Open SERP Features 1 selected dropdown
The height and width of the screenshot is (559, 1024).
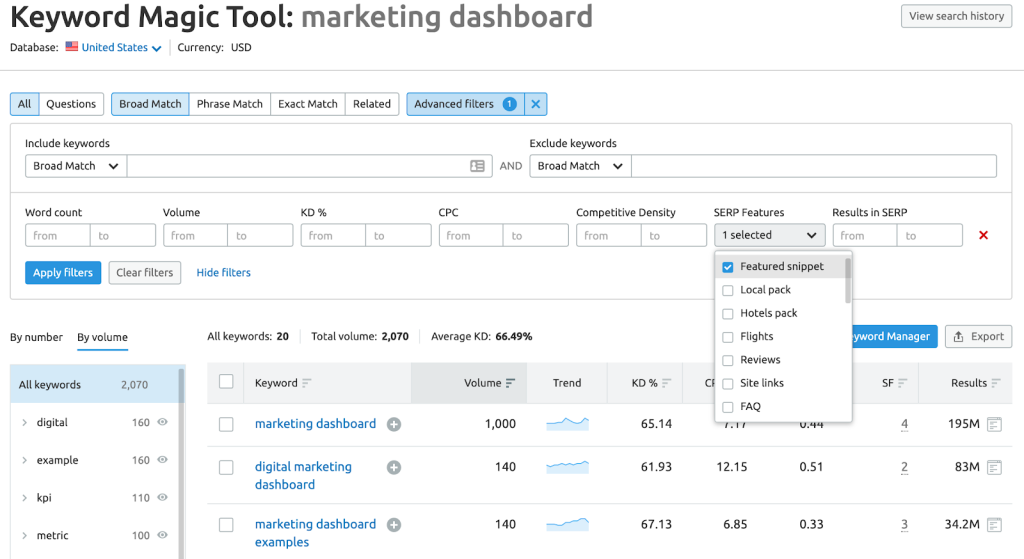coord(769,235)
